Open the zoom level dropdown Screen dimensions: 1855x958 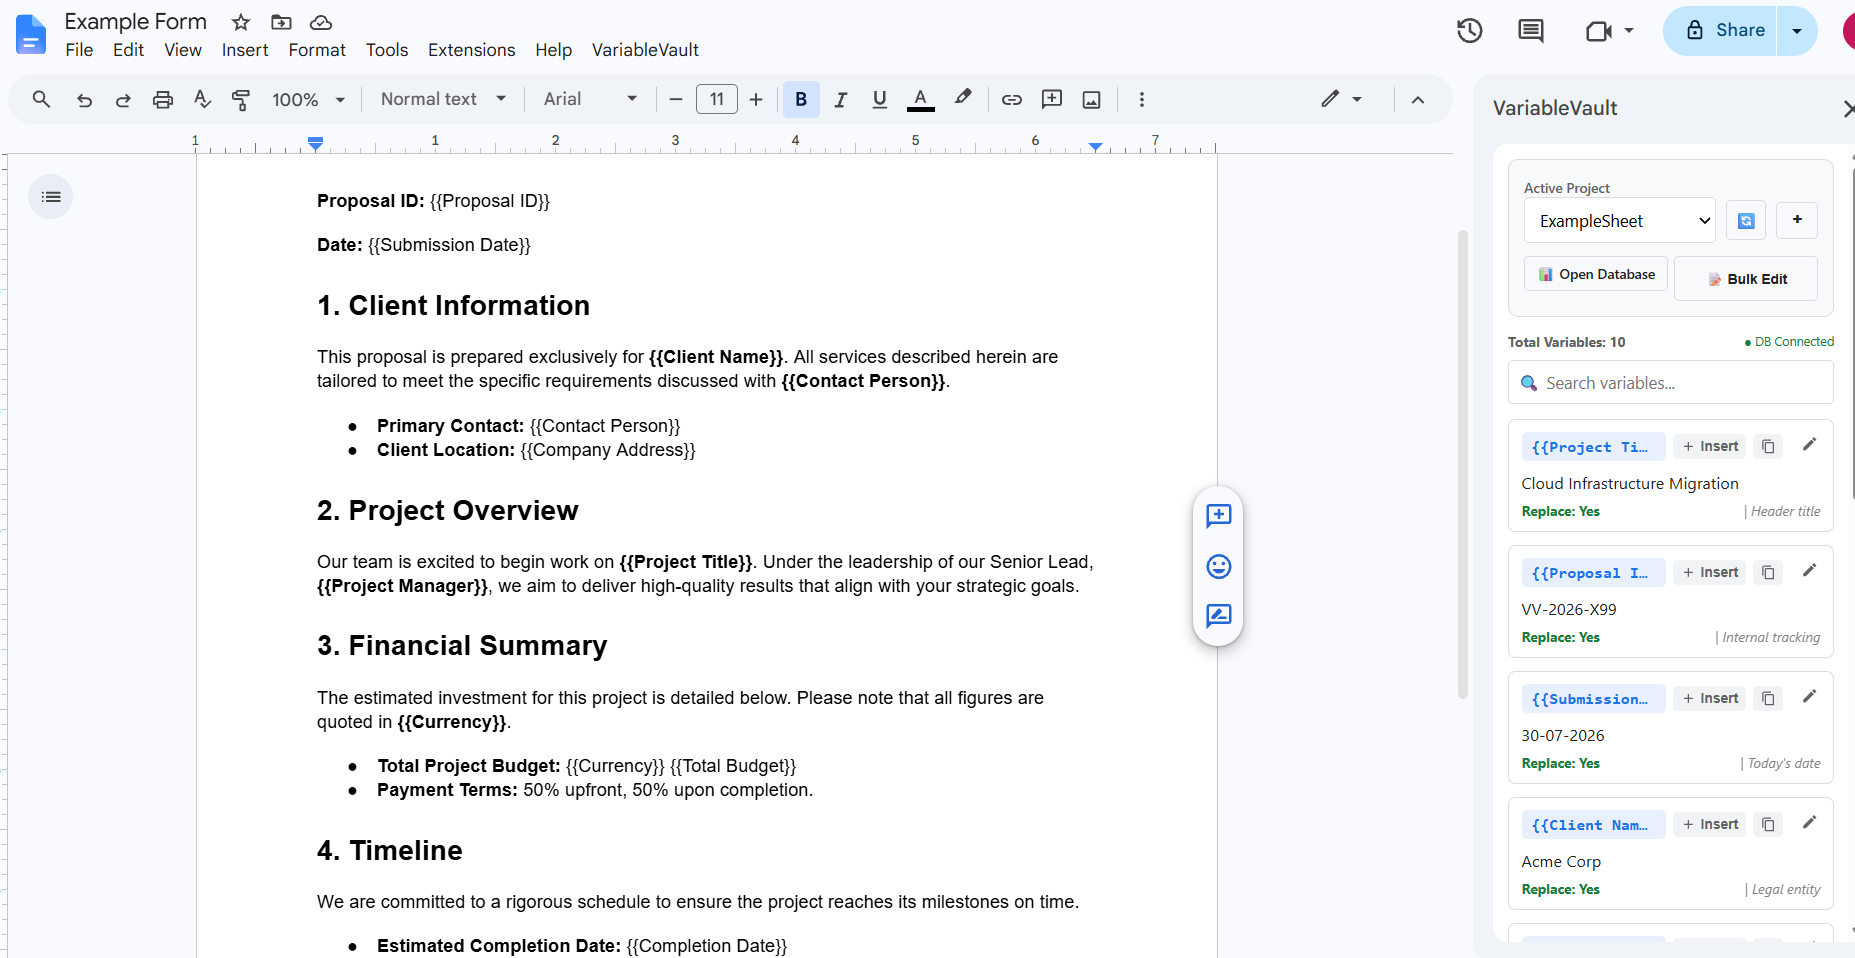(308, 99)
